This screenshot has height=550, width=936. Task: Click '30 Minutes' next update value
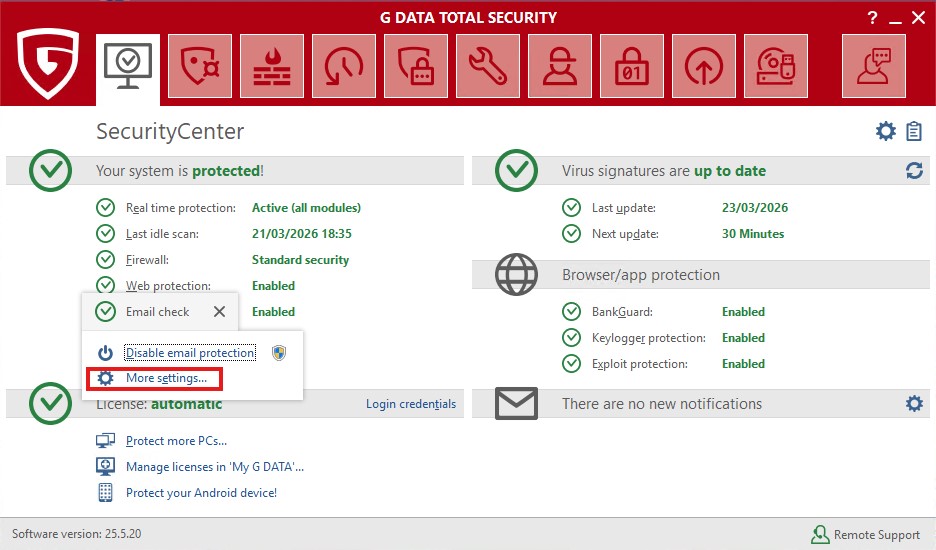point(753,233)
